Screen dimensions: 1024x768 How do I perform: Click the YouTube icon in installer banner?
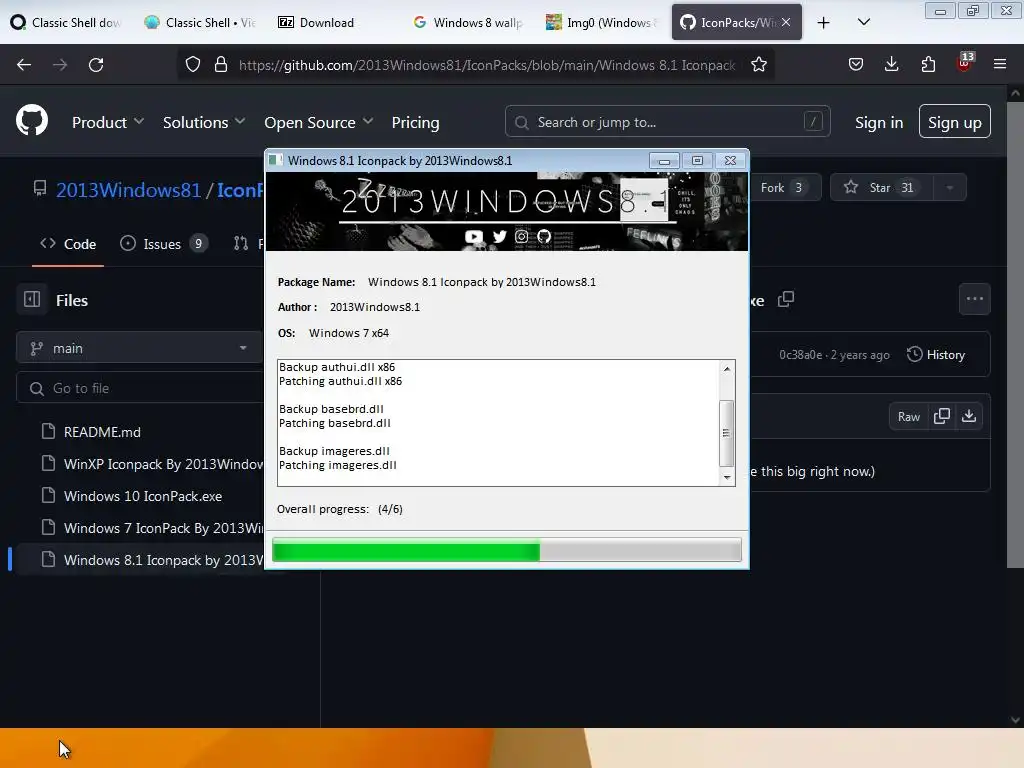point(474,236)
